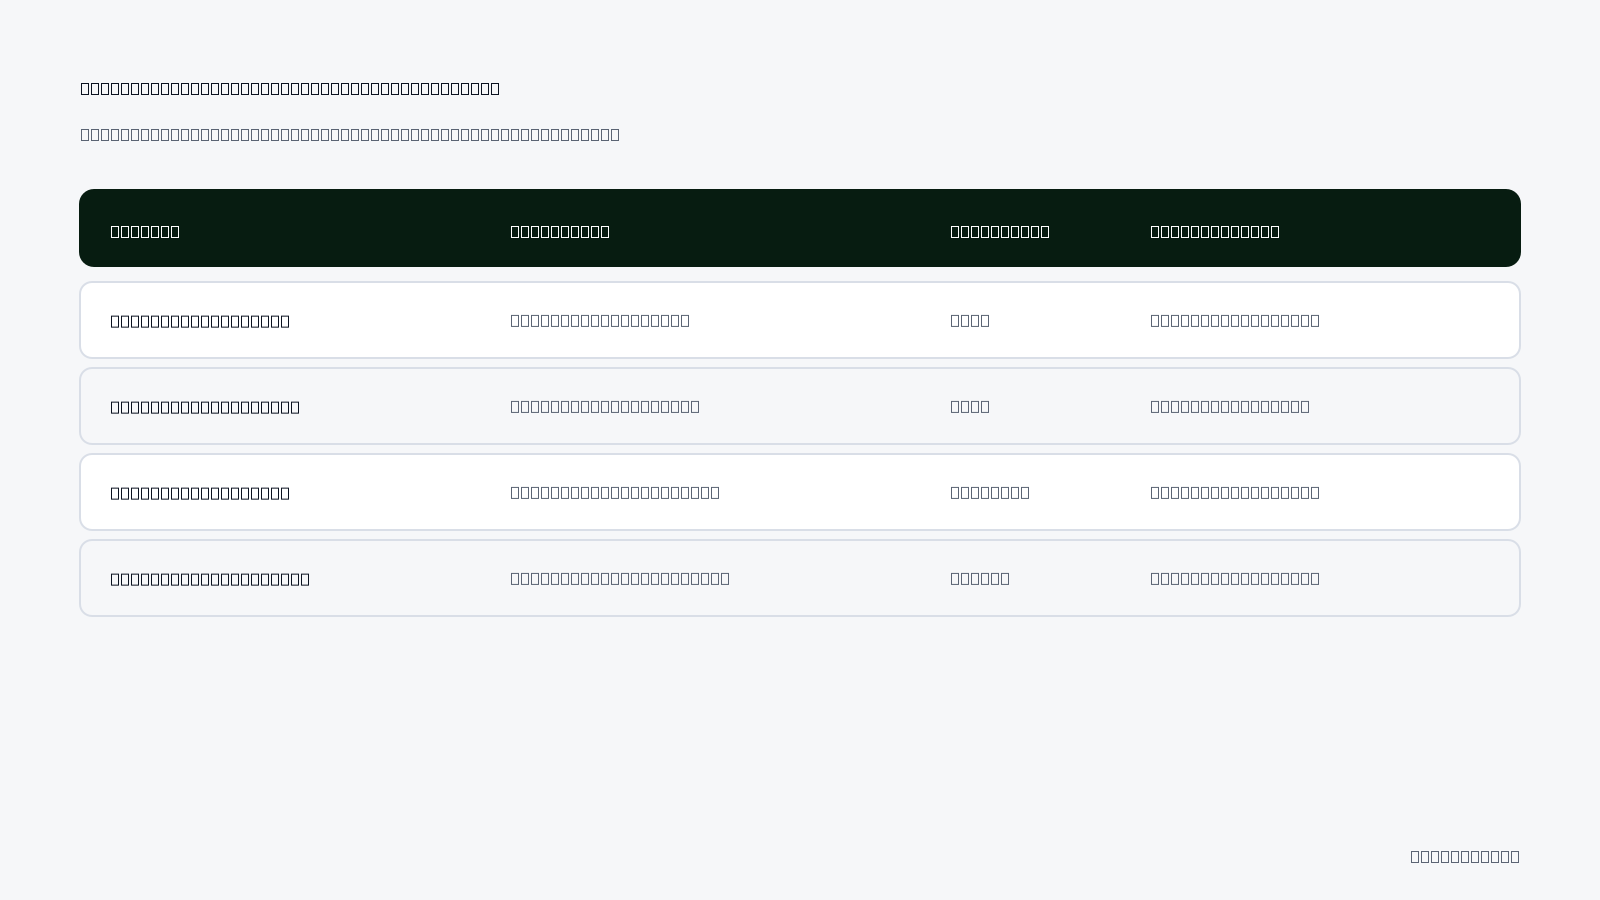Screen dimensions: 1600x900
Task: Click the bold name cell in last table row
Action: point(210,579)
